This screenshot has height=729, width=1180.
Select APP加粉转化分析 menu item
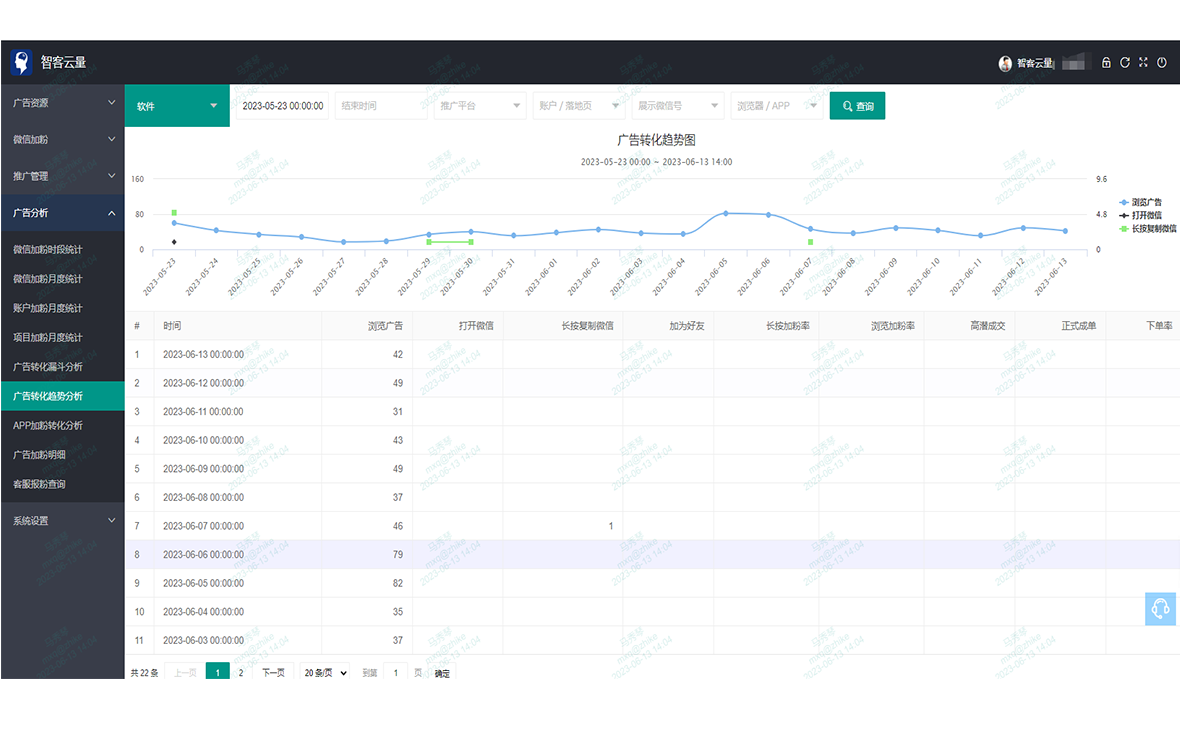point(48,425)
